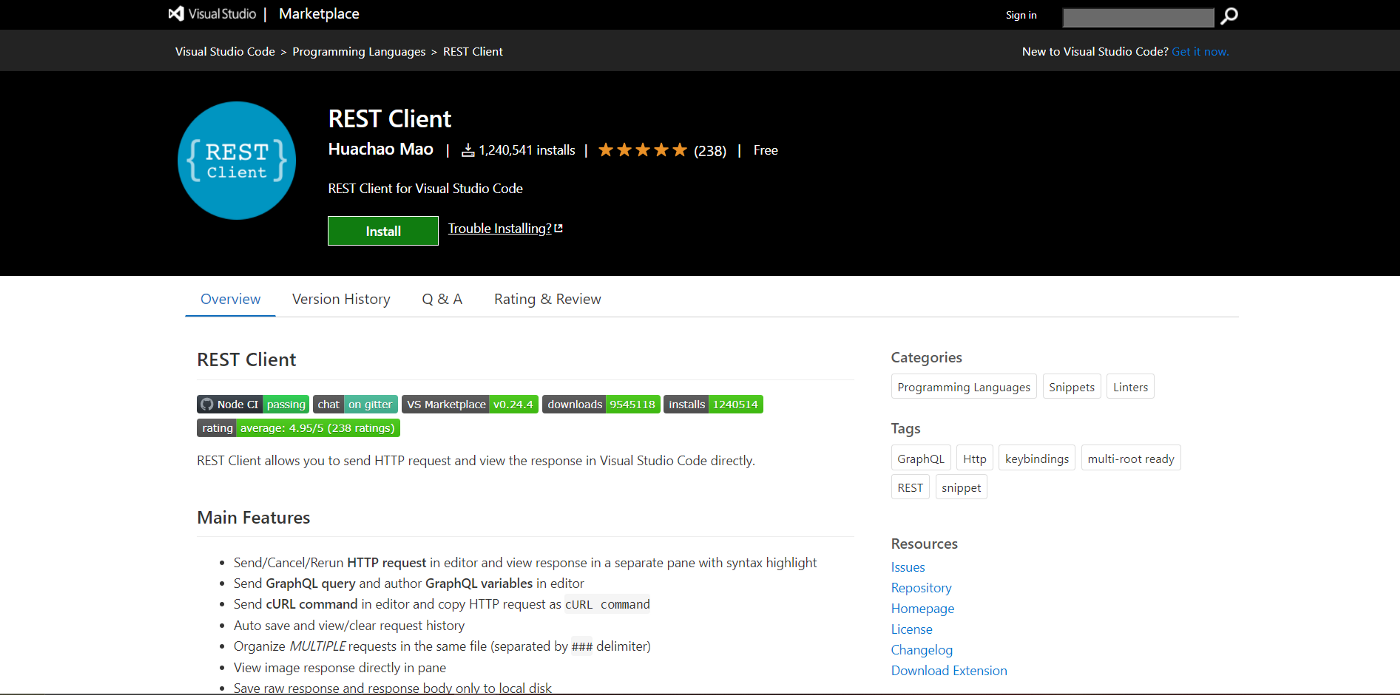
Task: Click the five-star rating icons
Action: (643, 150)
